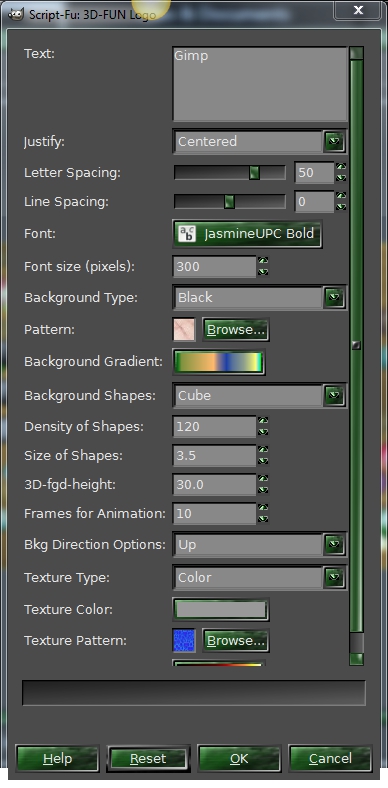Decrease Frames for Animation with down arrow
Viewport: 388px width, 788px height.
pyautogui.click(x=263, y=519)
